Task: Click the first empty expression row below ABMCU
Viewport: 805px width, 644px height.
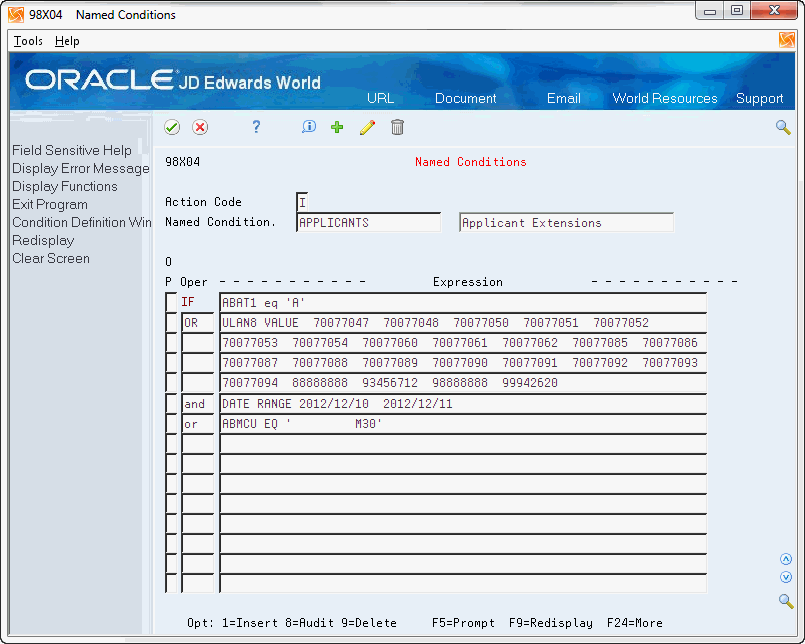Action: 463,444
